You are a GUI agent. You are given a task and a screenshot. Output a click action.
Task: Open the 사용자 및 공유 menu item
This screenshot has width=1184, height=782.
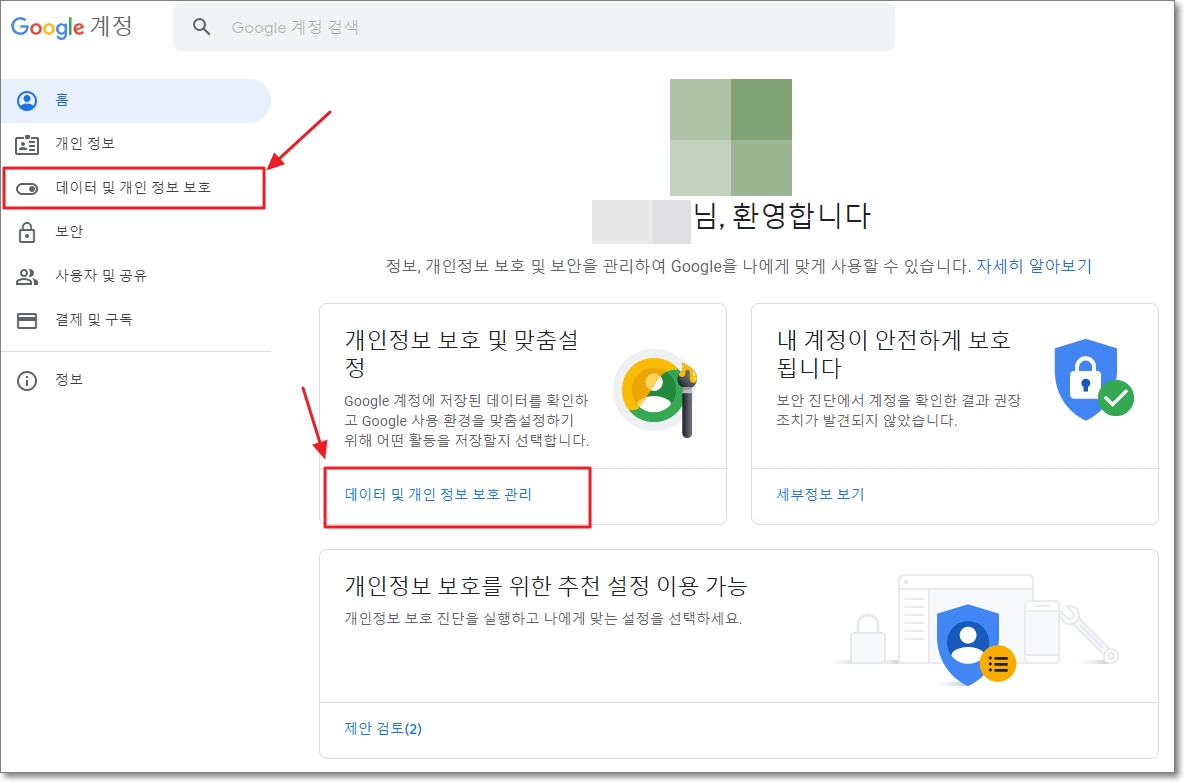[136, 276]
